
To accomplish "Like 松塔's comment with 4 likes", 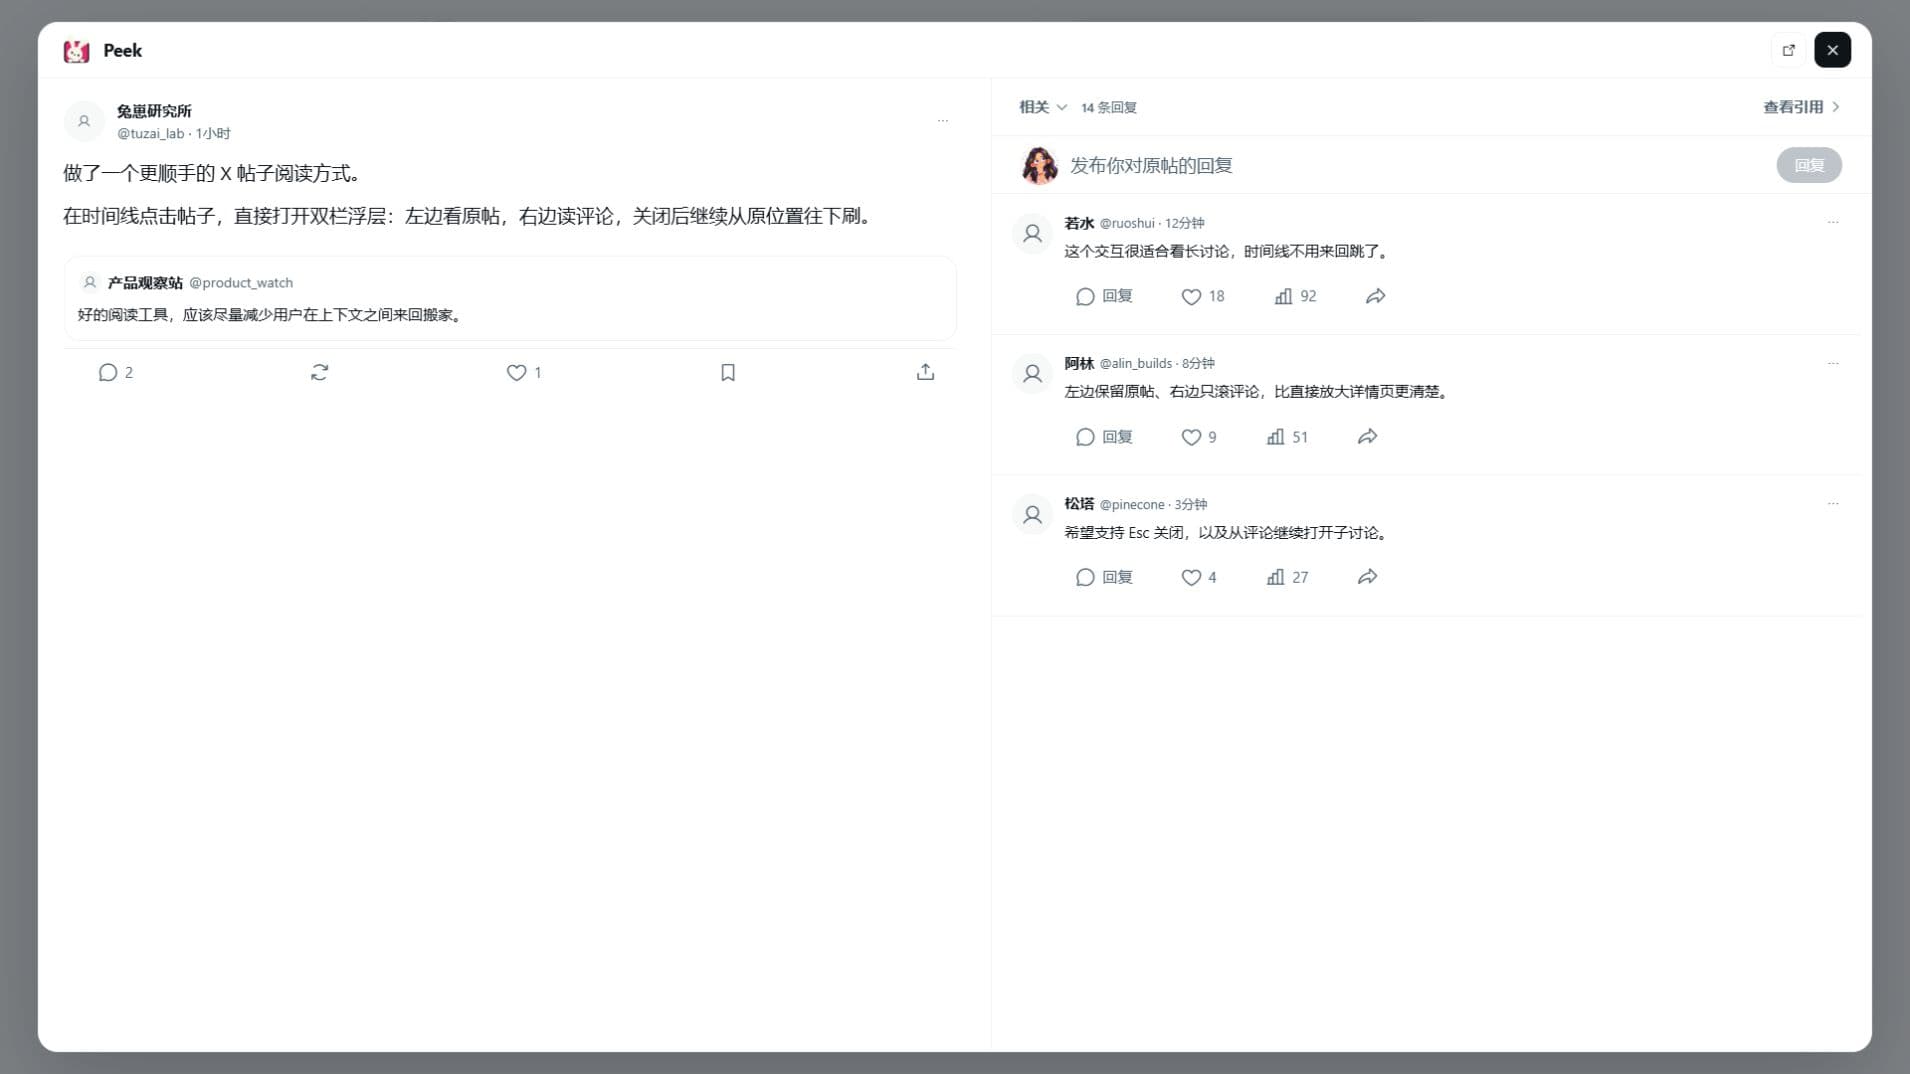I will [x=1199, y=577].
